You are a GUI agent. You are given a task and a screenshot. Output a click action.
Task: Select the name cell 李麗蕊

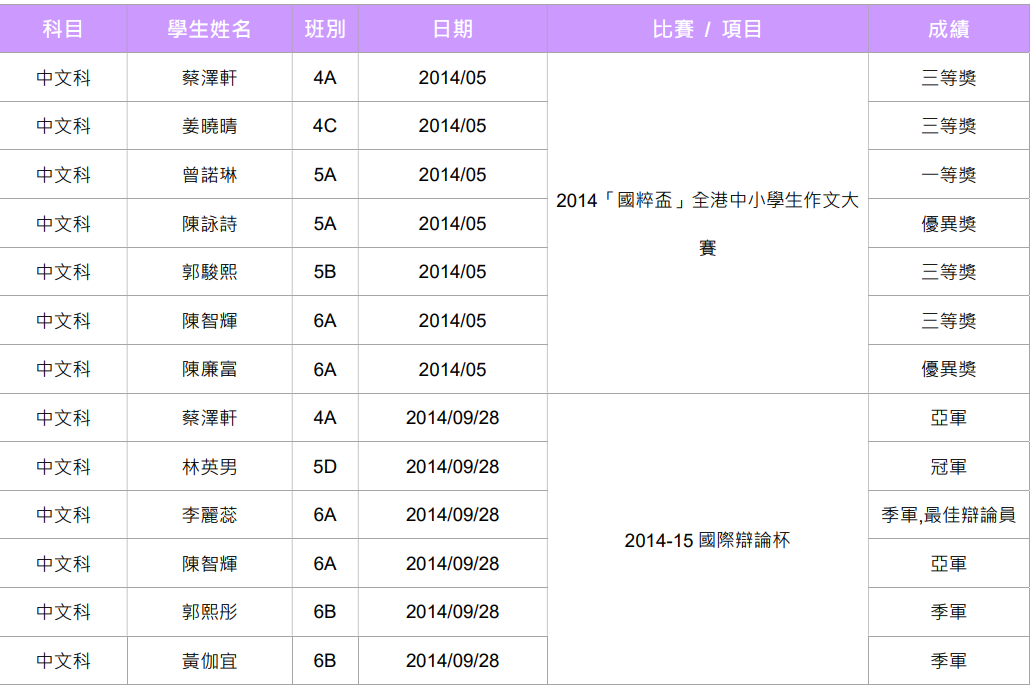(x=209, y=515)
